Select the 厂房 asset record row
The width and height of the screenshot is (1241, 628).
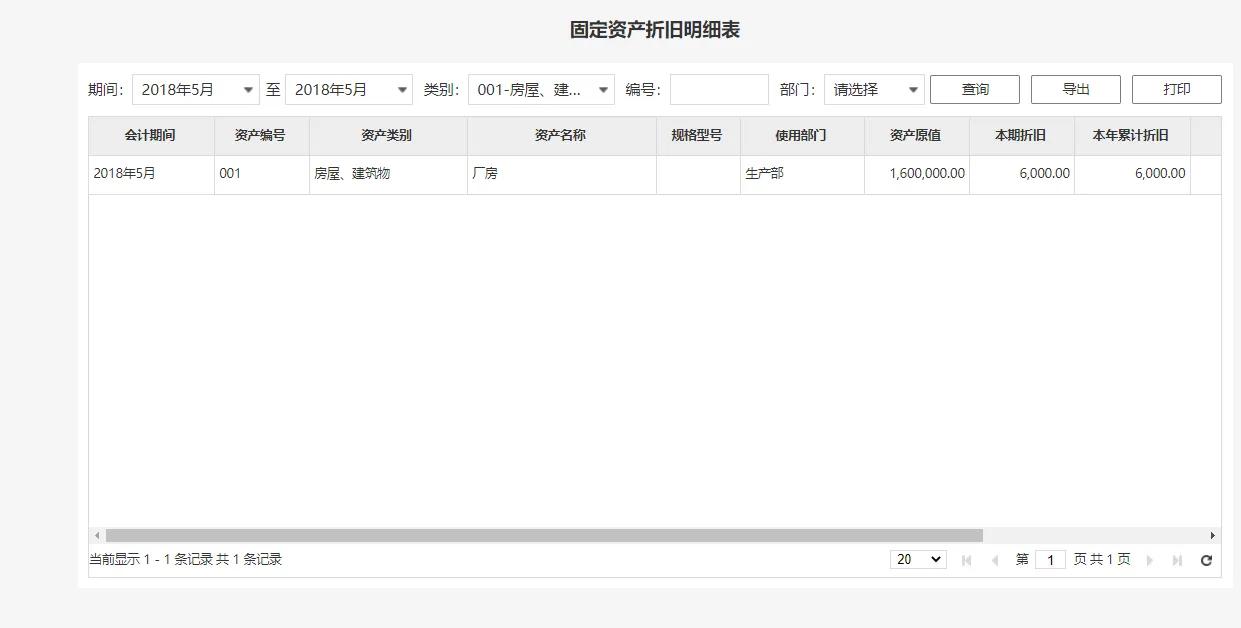pyautogui.click(x=560, y=172)
